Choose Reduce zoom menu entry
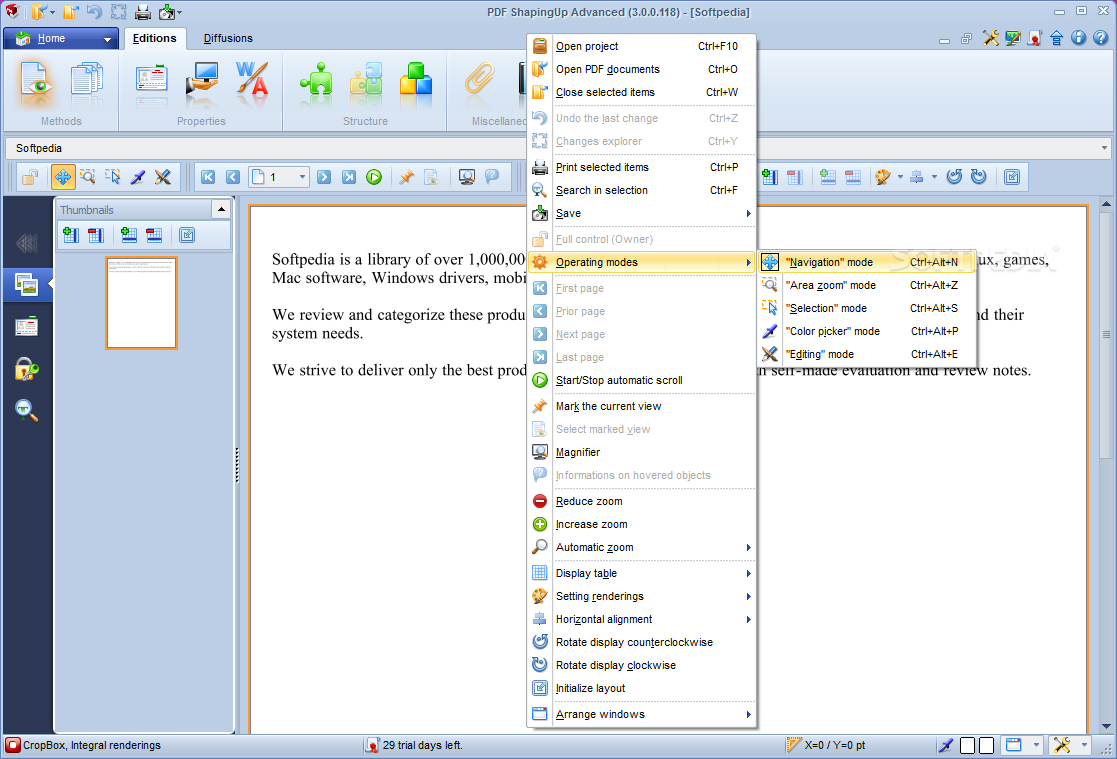 click(641, 502)
